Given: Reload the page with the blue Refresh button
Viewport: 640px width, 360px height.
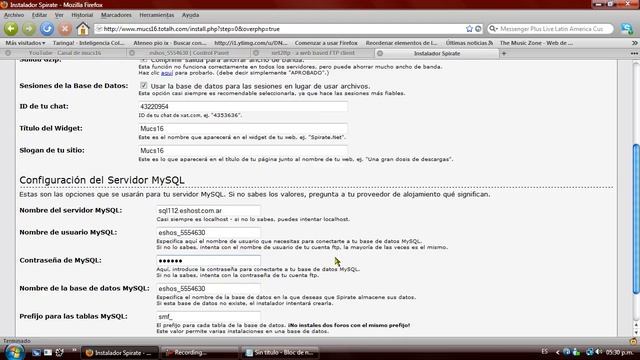Looking at the screenshot, I should [x=47, y=29].
